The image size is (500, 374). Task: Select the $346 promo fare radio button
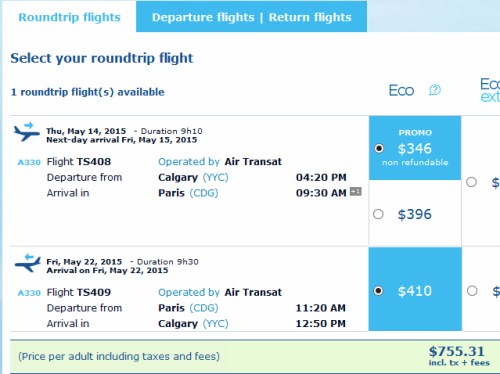coord(379,148)
